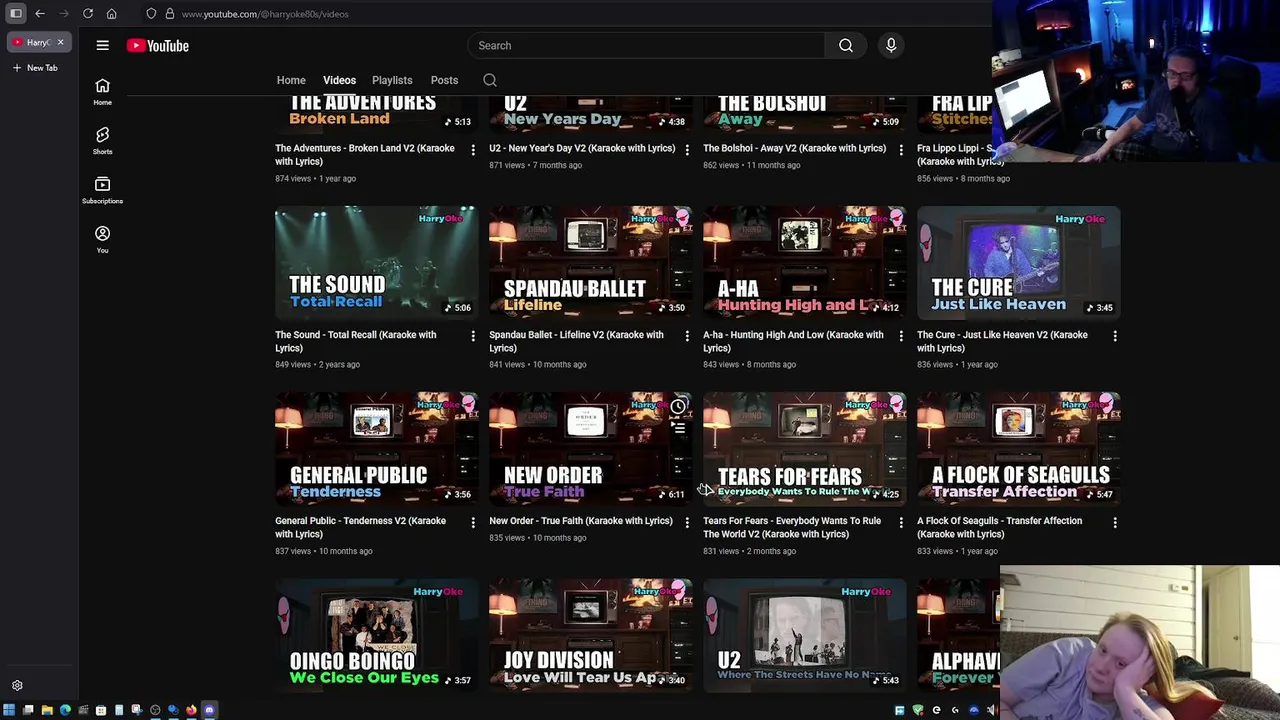Switch to the Playlists tab
Viewport: 1280px width, 720px height.
pyautogui.click(x=392, y=80)
